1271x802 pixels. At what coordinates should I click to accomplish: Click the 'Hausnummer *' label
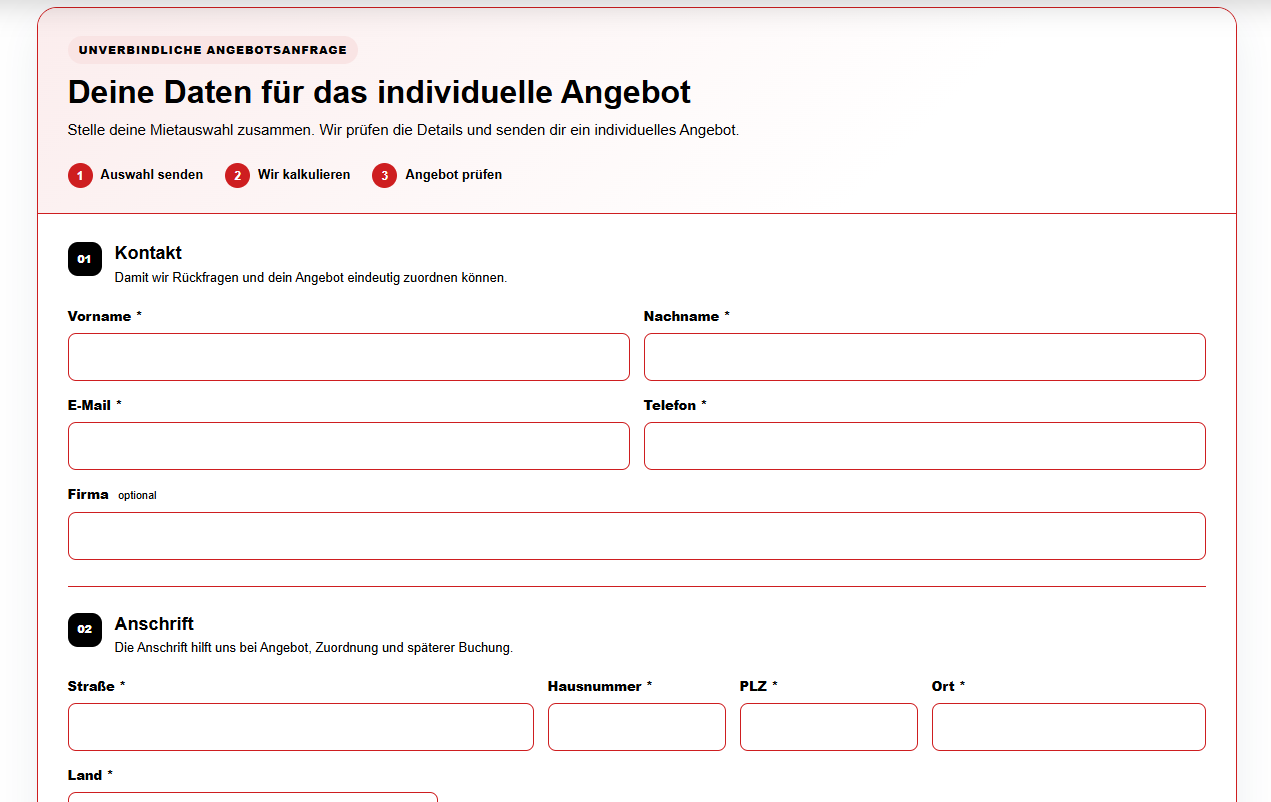(600, 686)
